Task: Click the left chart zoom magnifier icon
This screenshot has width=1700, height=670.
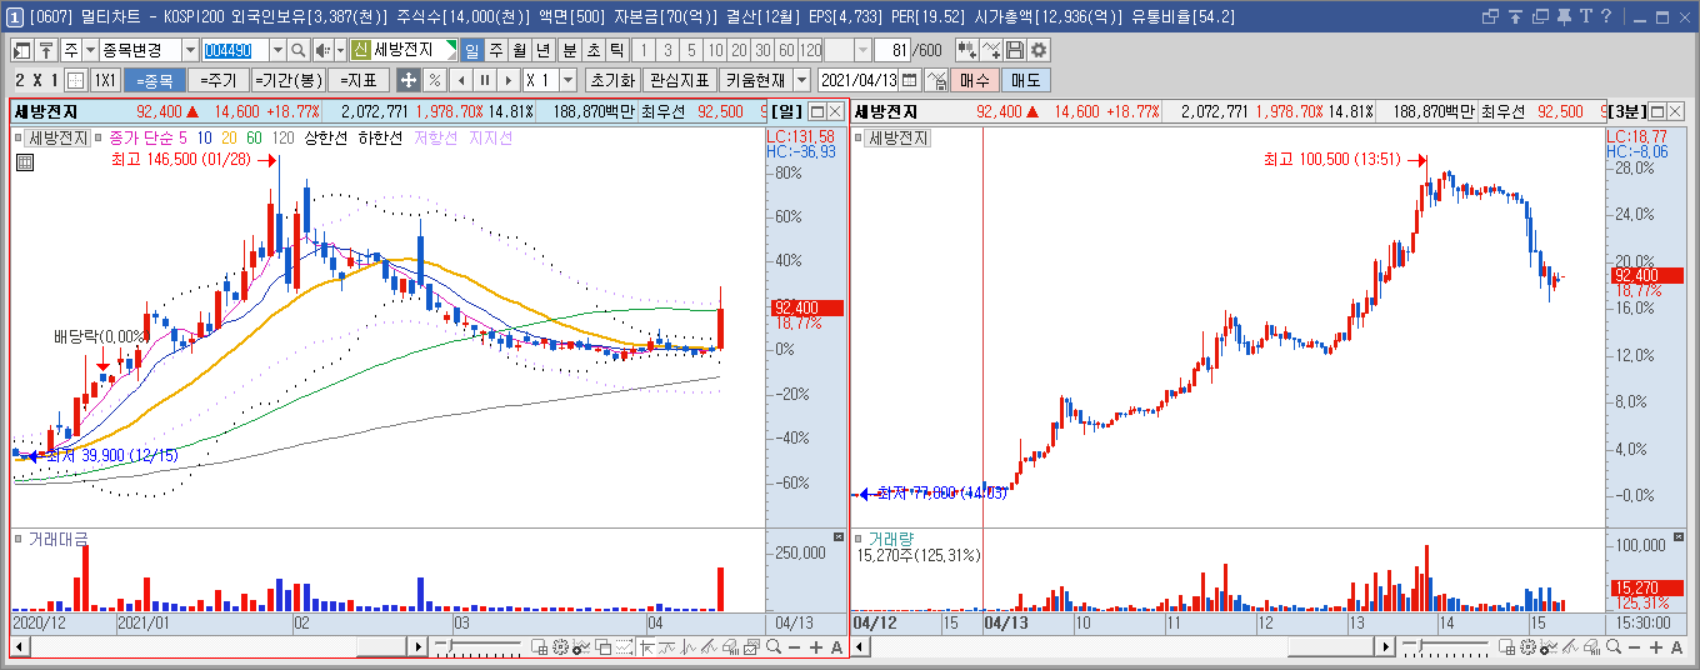Action: click(x=773, y=648)
